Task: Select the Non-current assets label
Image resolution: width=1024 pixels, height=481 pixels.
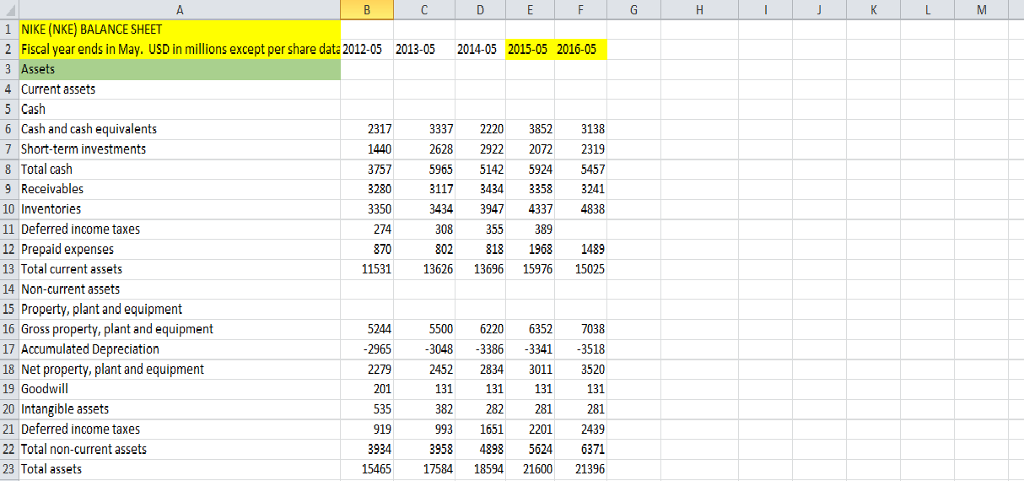Action: tap(180, 289)
